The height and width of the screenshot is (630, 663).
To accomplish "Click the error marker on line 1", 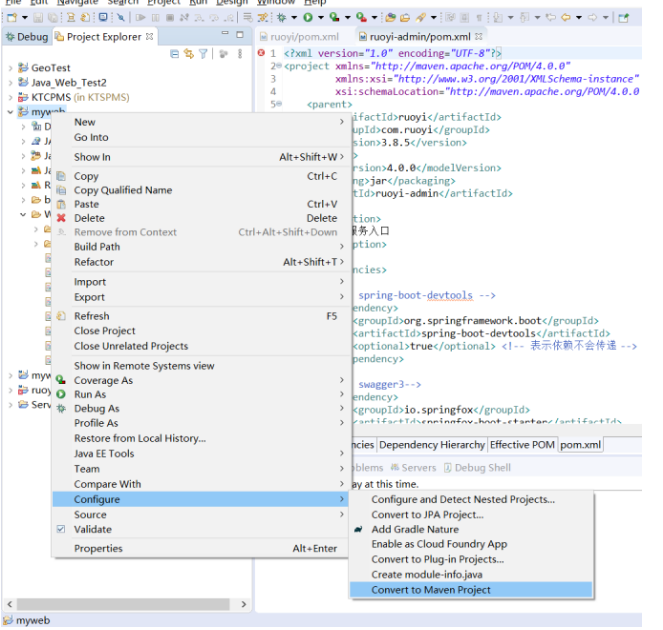I will (x=261, y=53).
